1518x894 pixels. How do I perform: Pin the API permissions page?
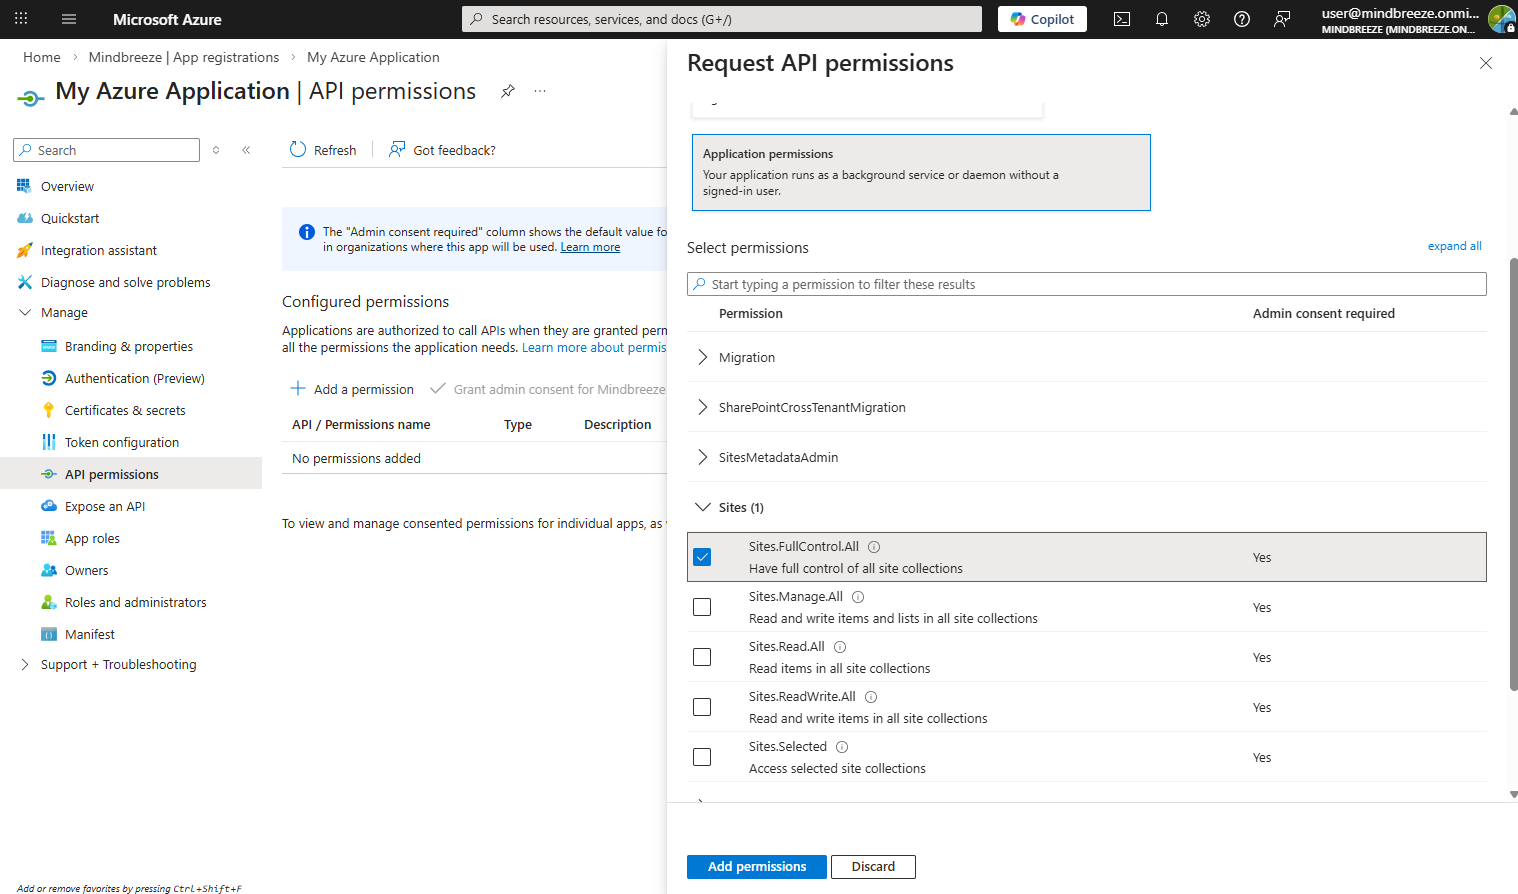point(508,91)
